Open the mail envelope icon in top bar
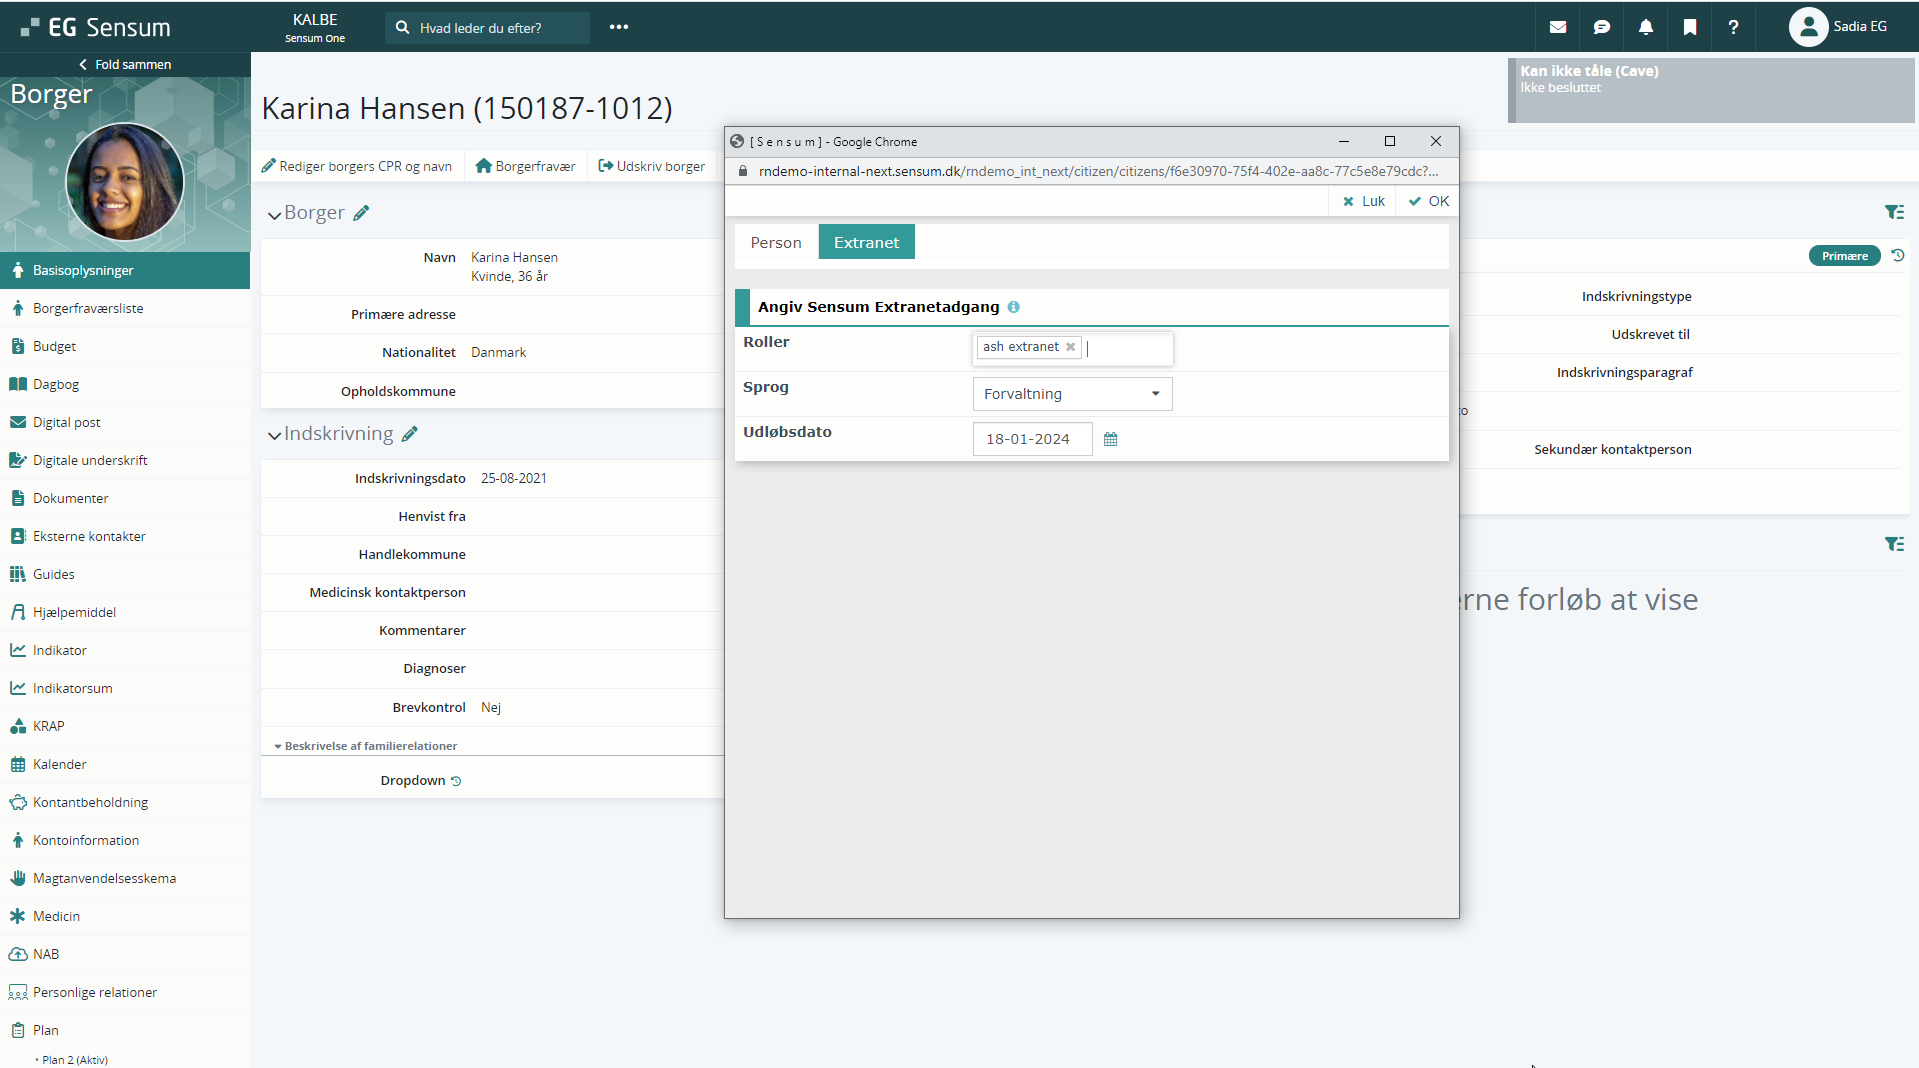Viewport: 1919px width, 1068px height. point(1557,27)
